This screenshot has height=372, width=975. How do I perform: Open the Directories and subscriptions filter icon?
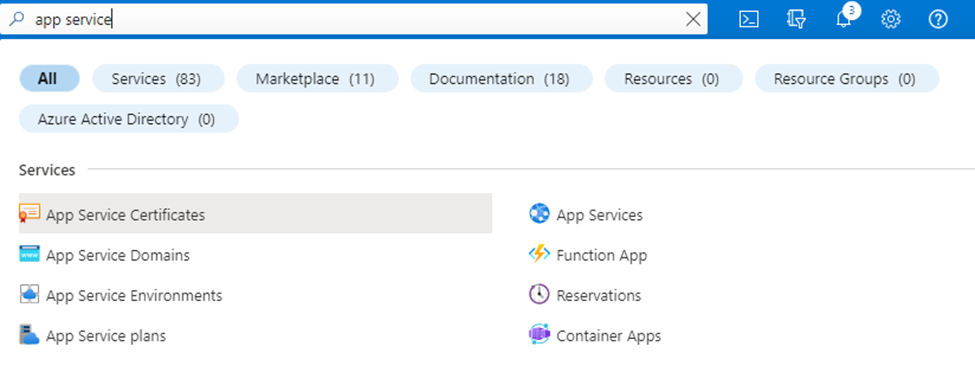[796, 19]
